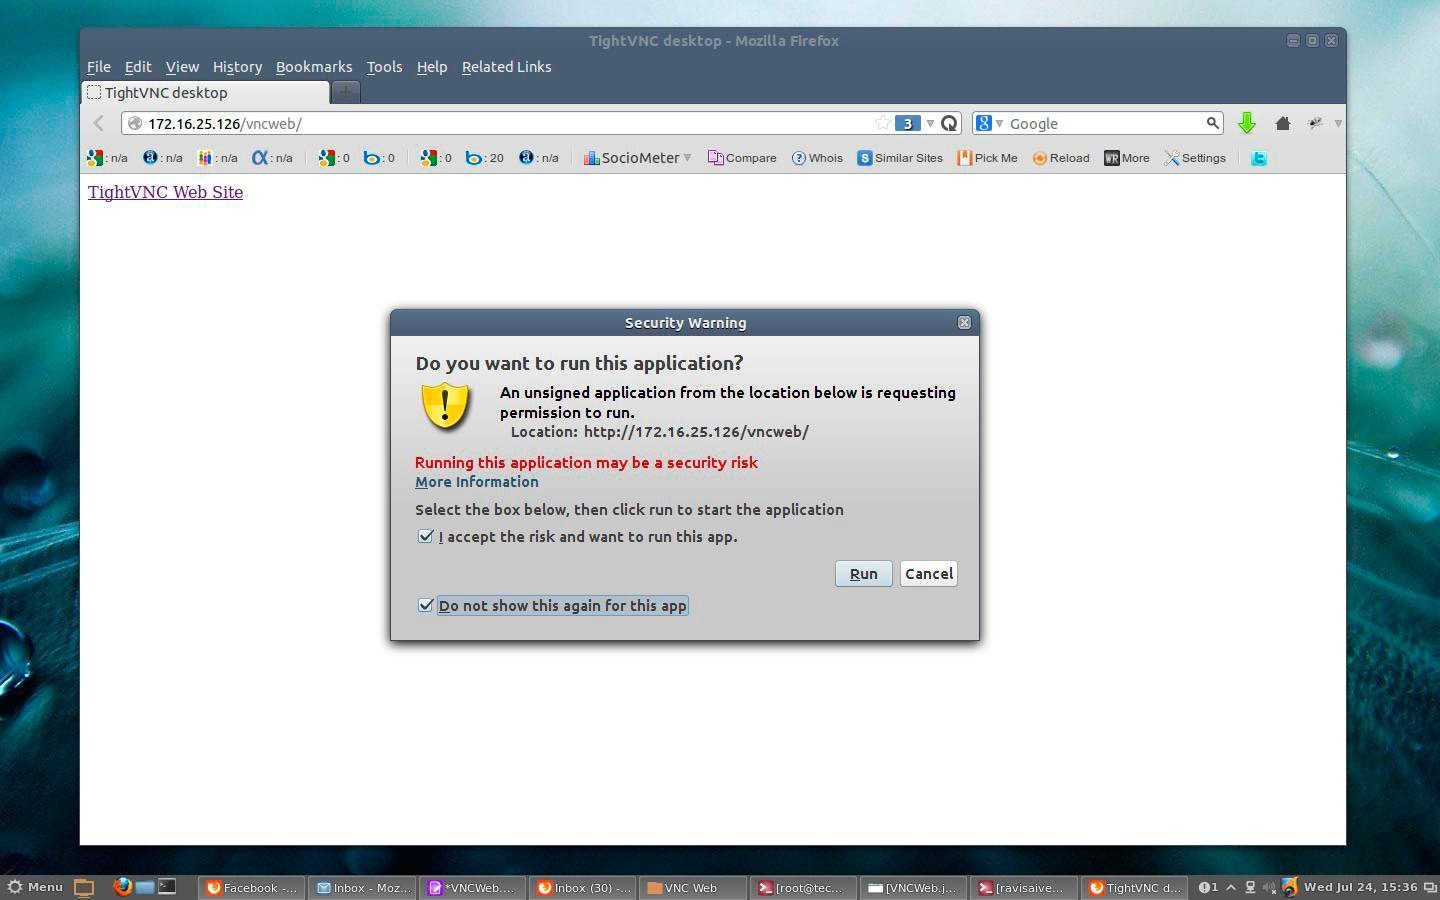Open the Related Links menu
Screen dimensions: 1440x900
point(506,67)
